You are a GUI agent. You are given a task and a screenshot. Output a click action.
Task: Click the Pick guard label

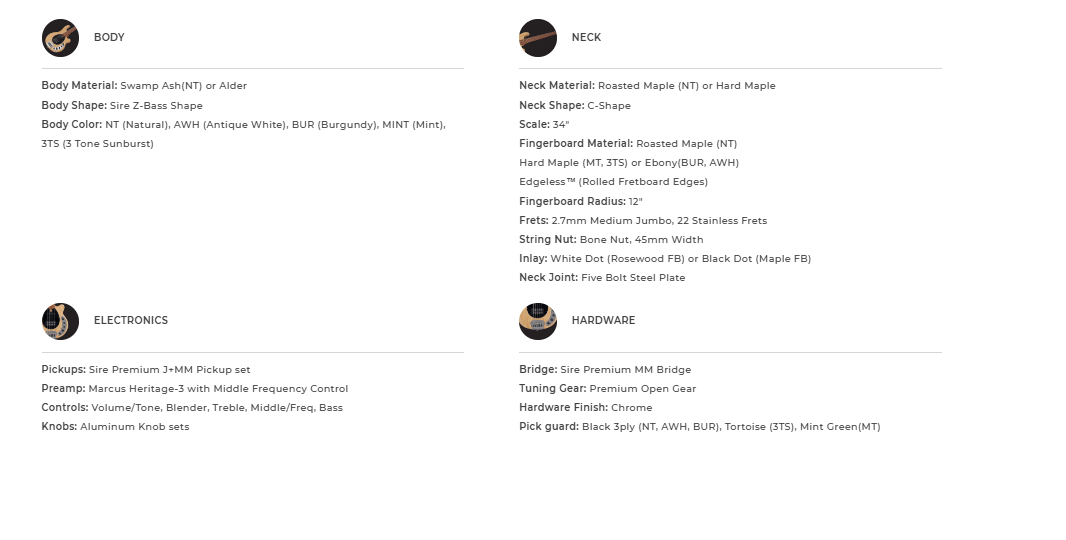point(549,427)
